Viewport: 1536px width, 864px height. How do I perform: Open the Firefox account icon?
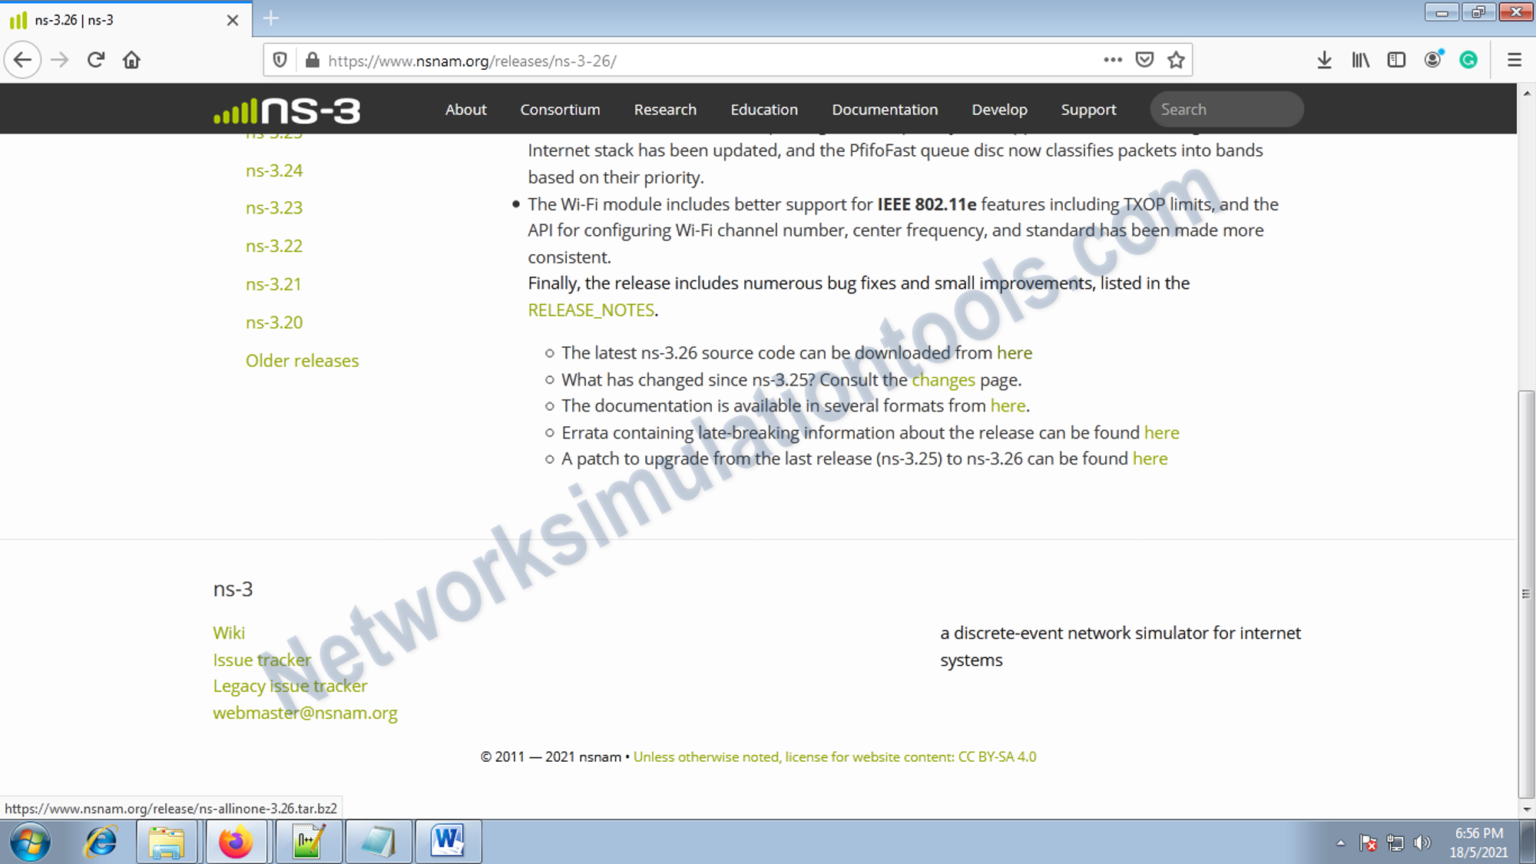[x=1432, y=60]
